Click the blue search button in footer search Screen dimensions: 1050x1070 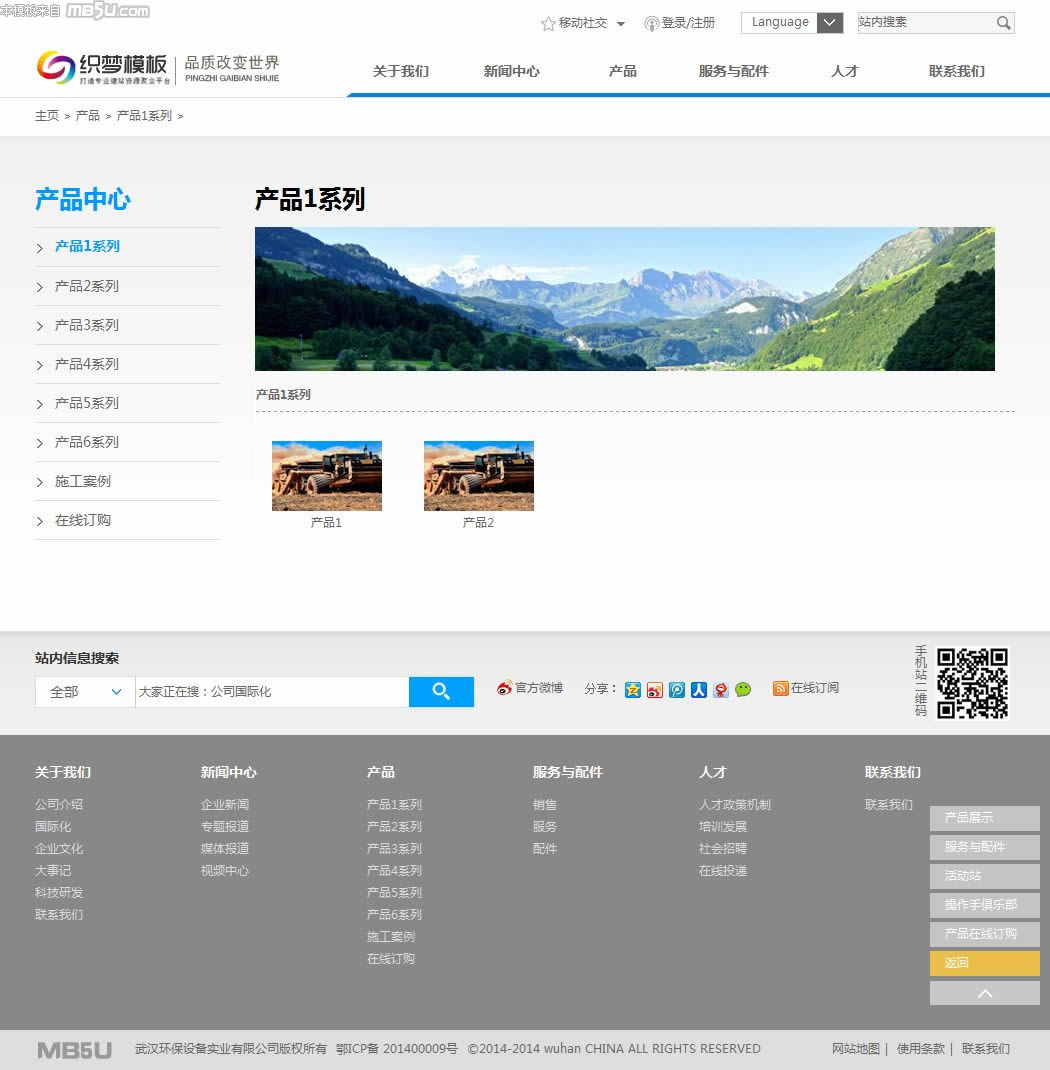(441, 691)
